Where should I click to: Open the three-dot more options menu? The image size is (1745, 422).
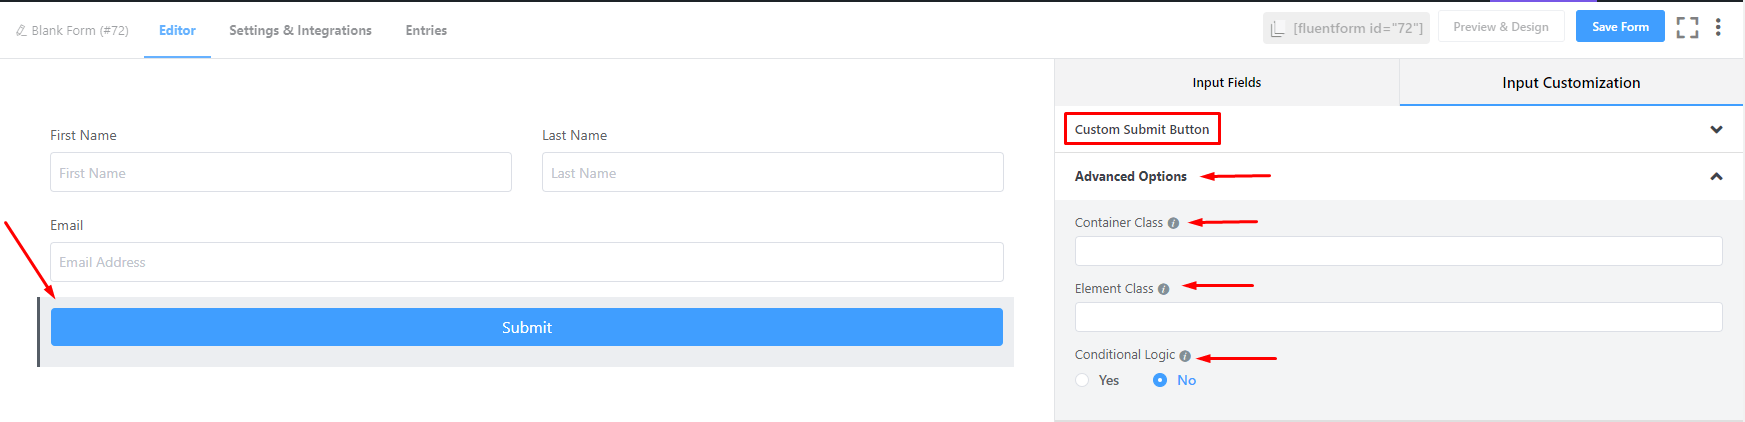click(1718, 28)
